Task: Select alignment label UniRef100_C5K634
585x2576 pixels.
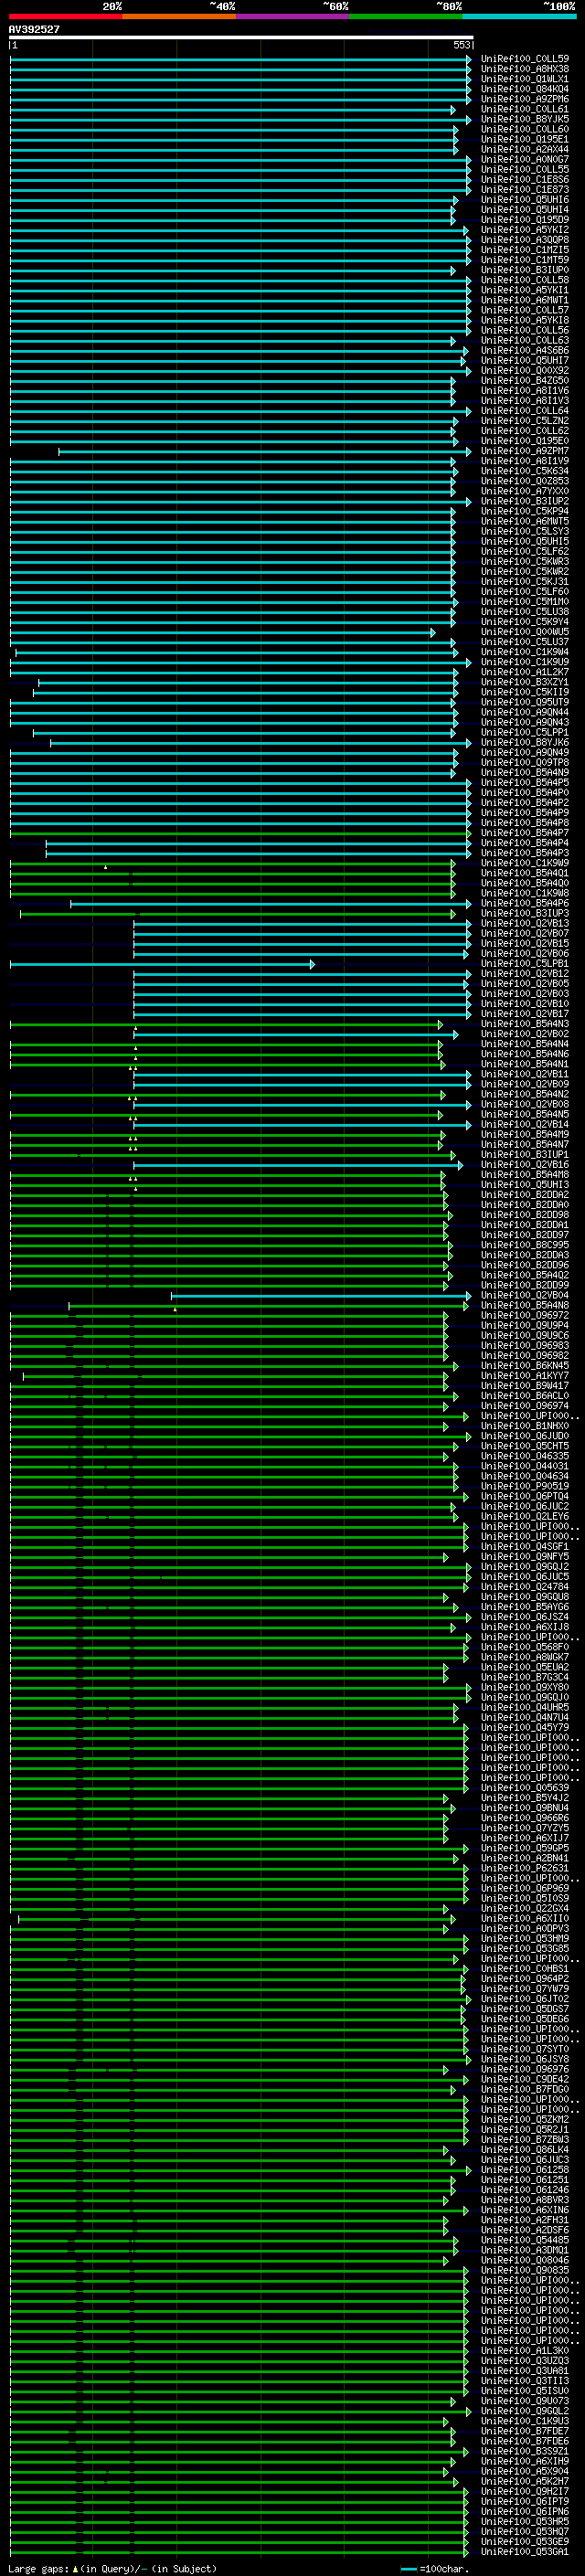Action: coord(524,471)
